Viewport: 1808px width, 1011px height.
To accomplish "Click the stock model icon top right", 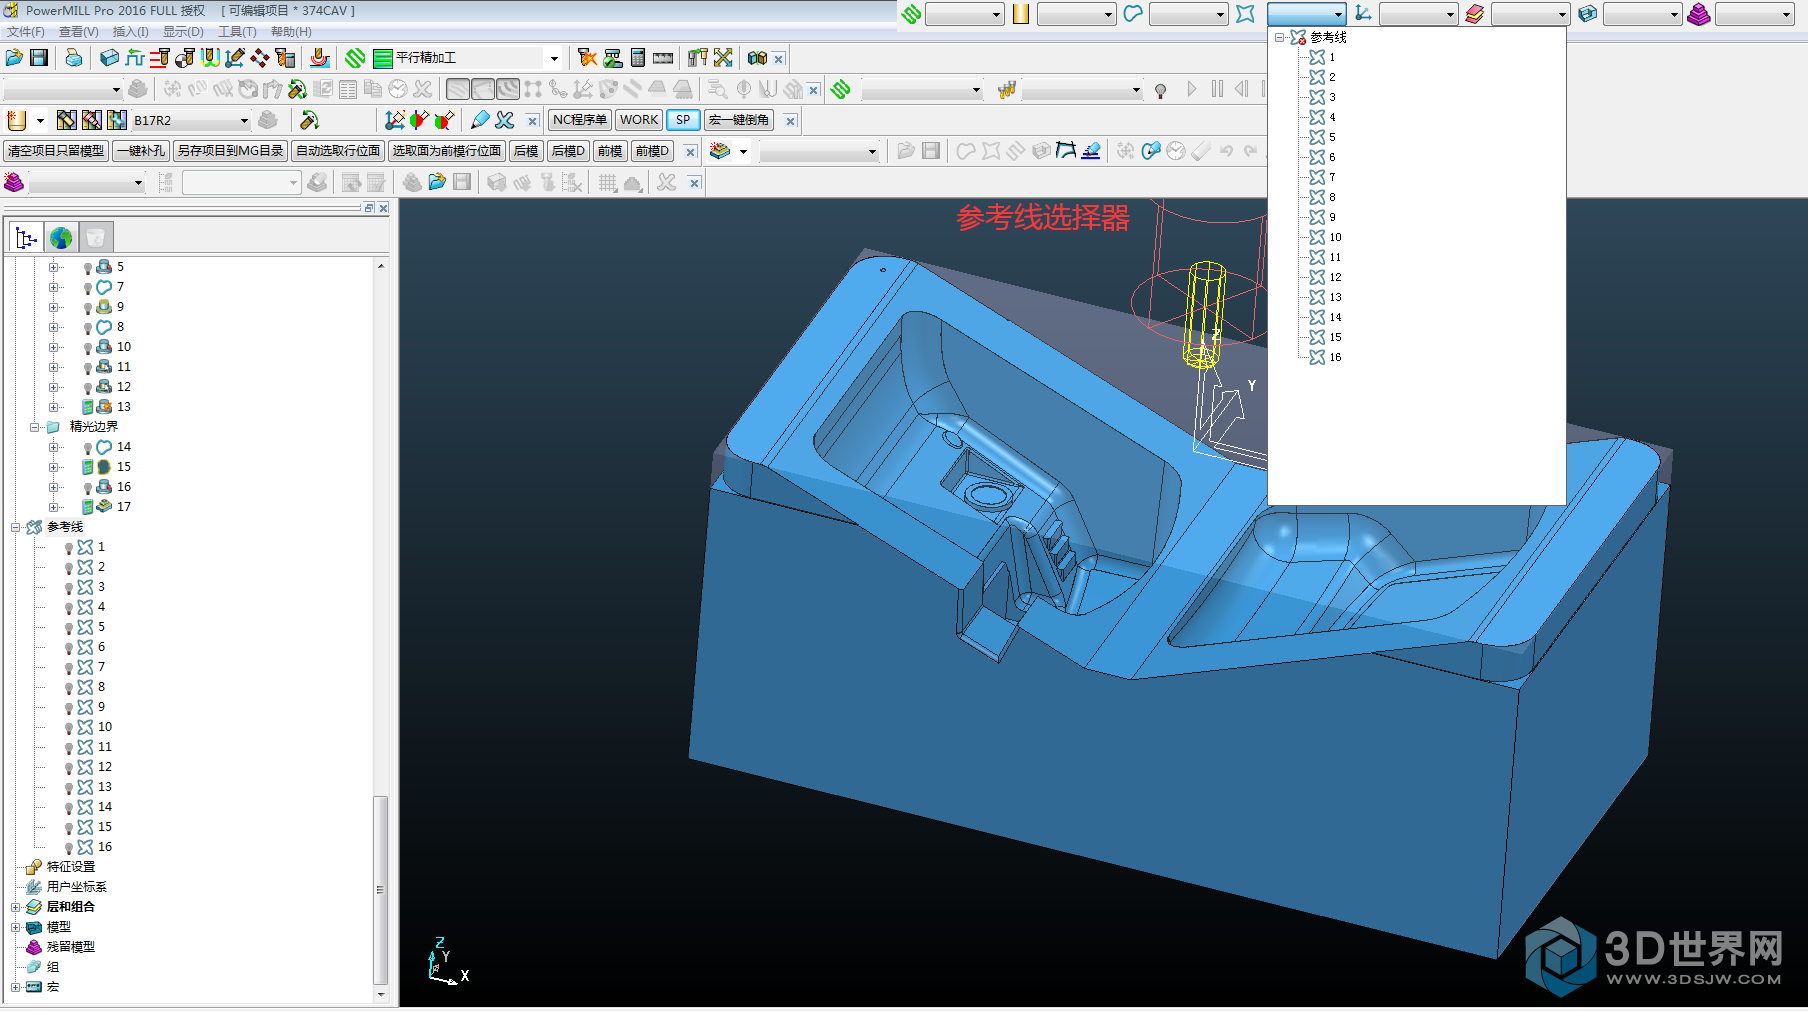I will tap(1699, 14).
